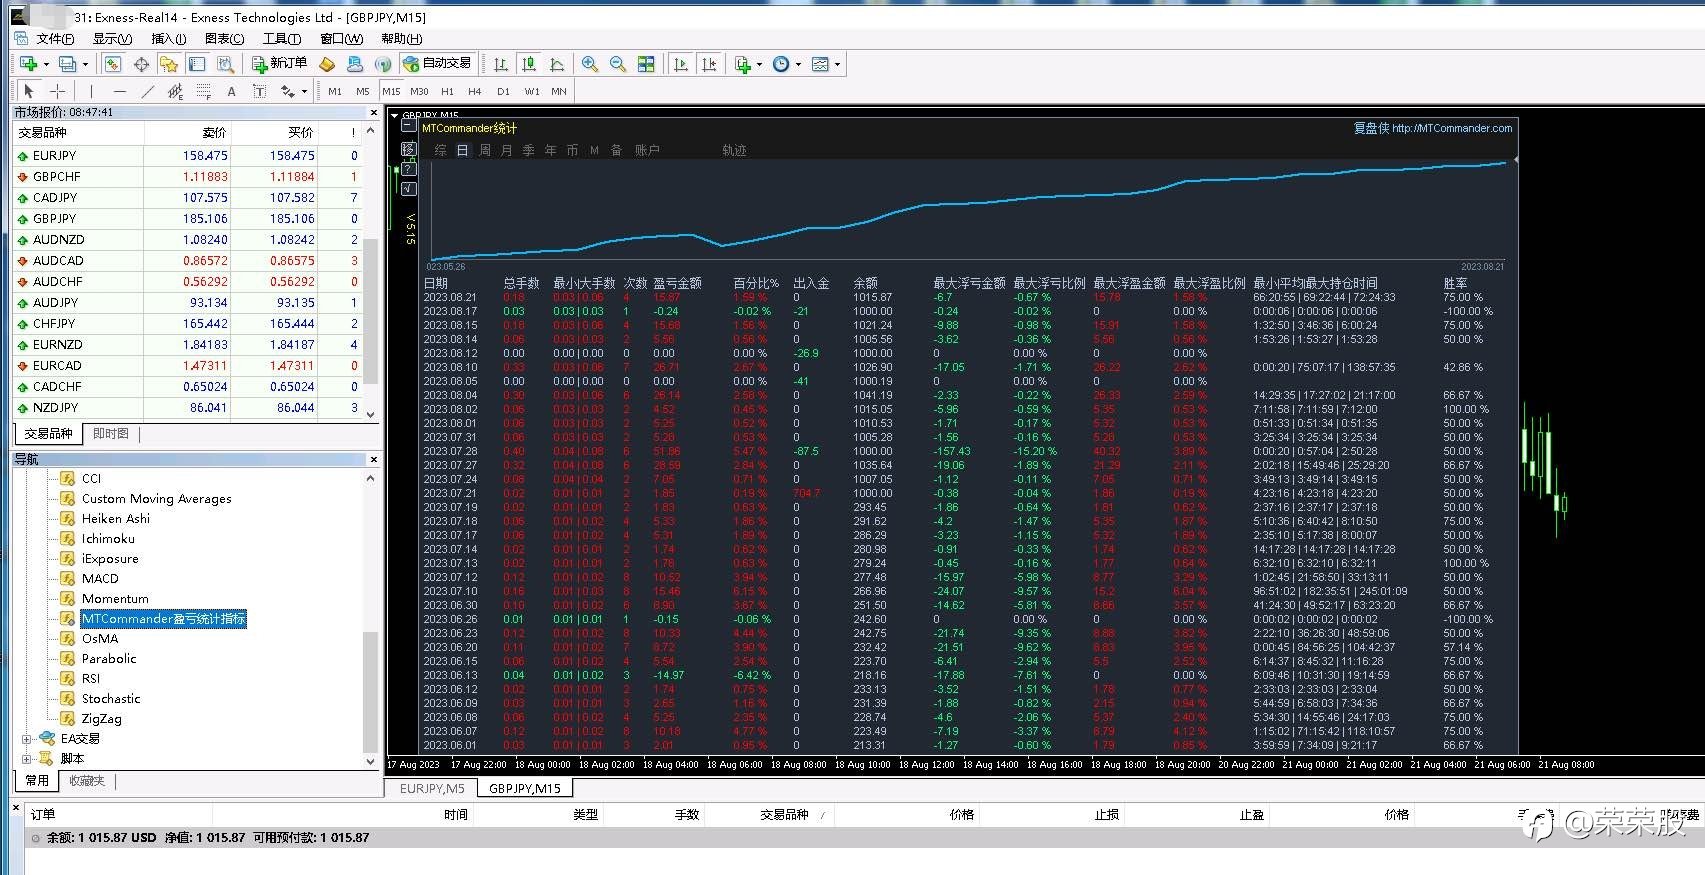
Task: Switch to the 收藏夹 favorites tab
Action: [x=87, y=781]
